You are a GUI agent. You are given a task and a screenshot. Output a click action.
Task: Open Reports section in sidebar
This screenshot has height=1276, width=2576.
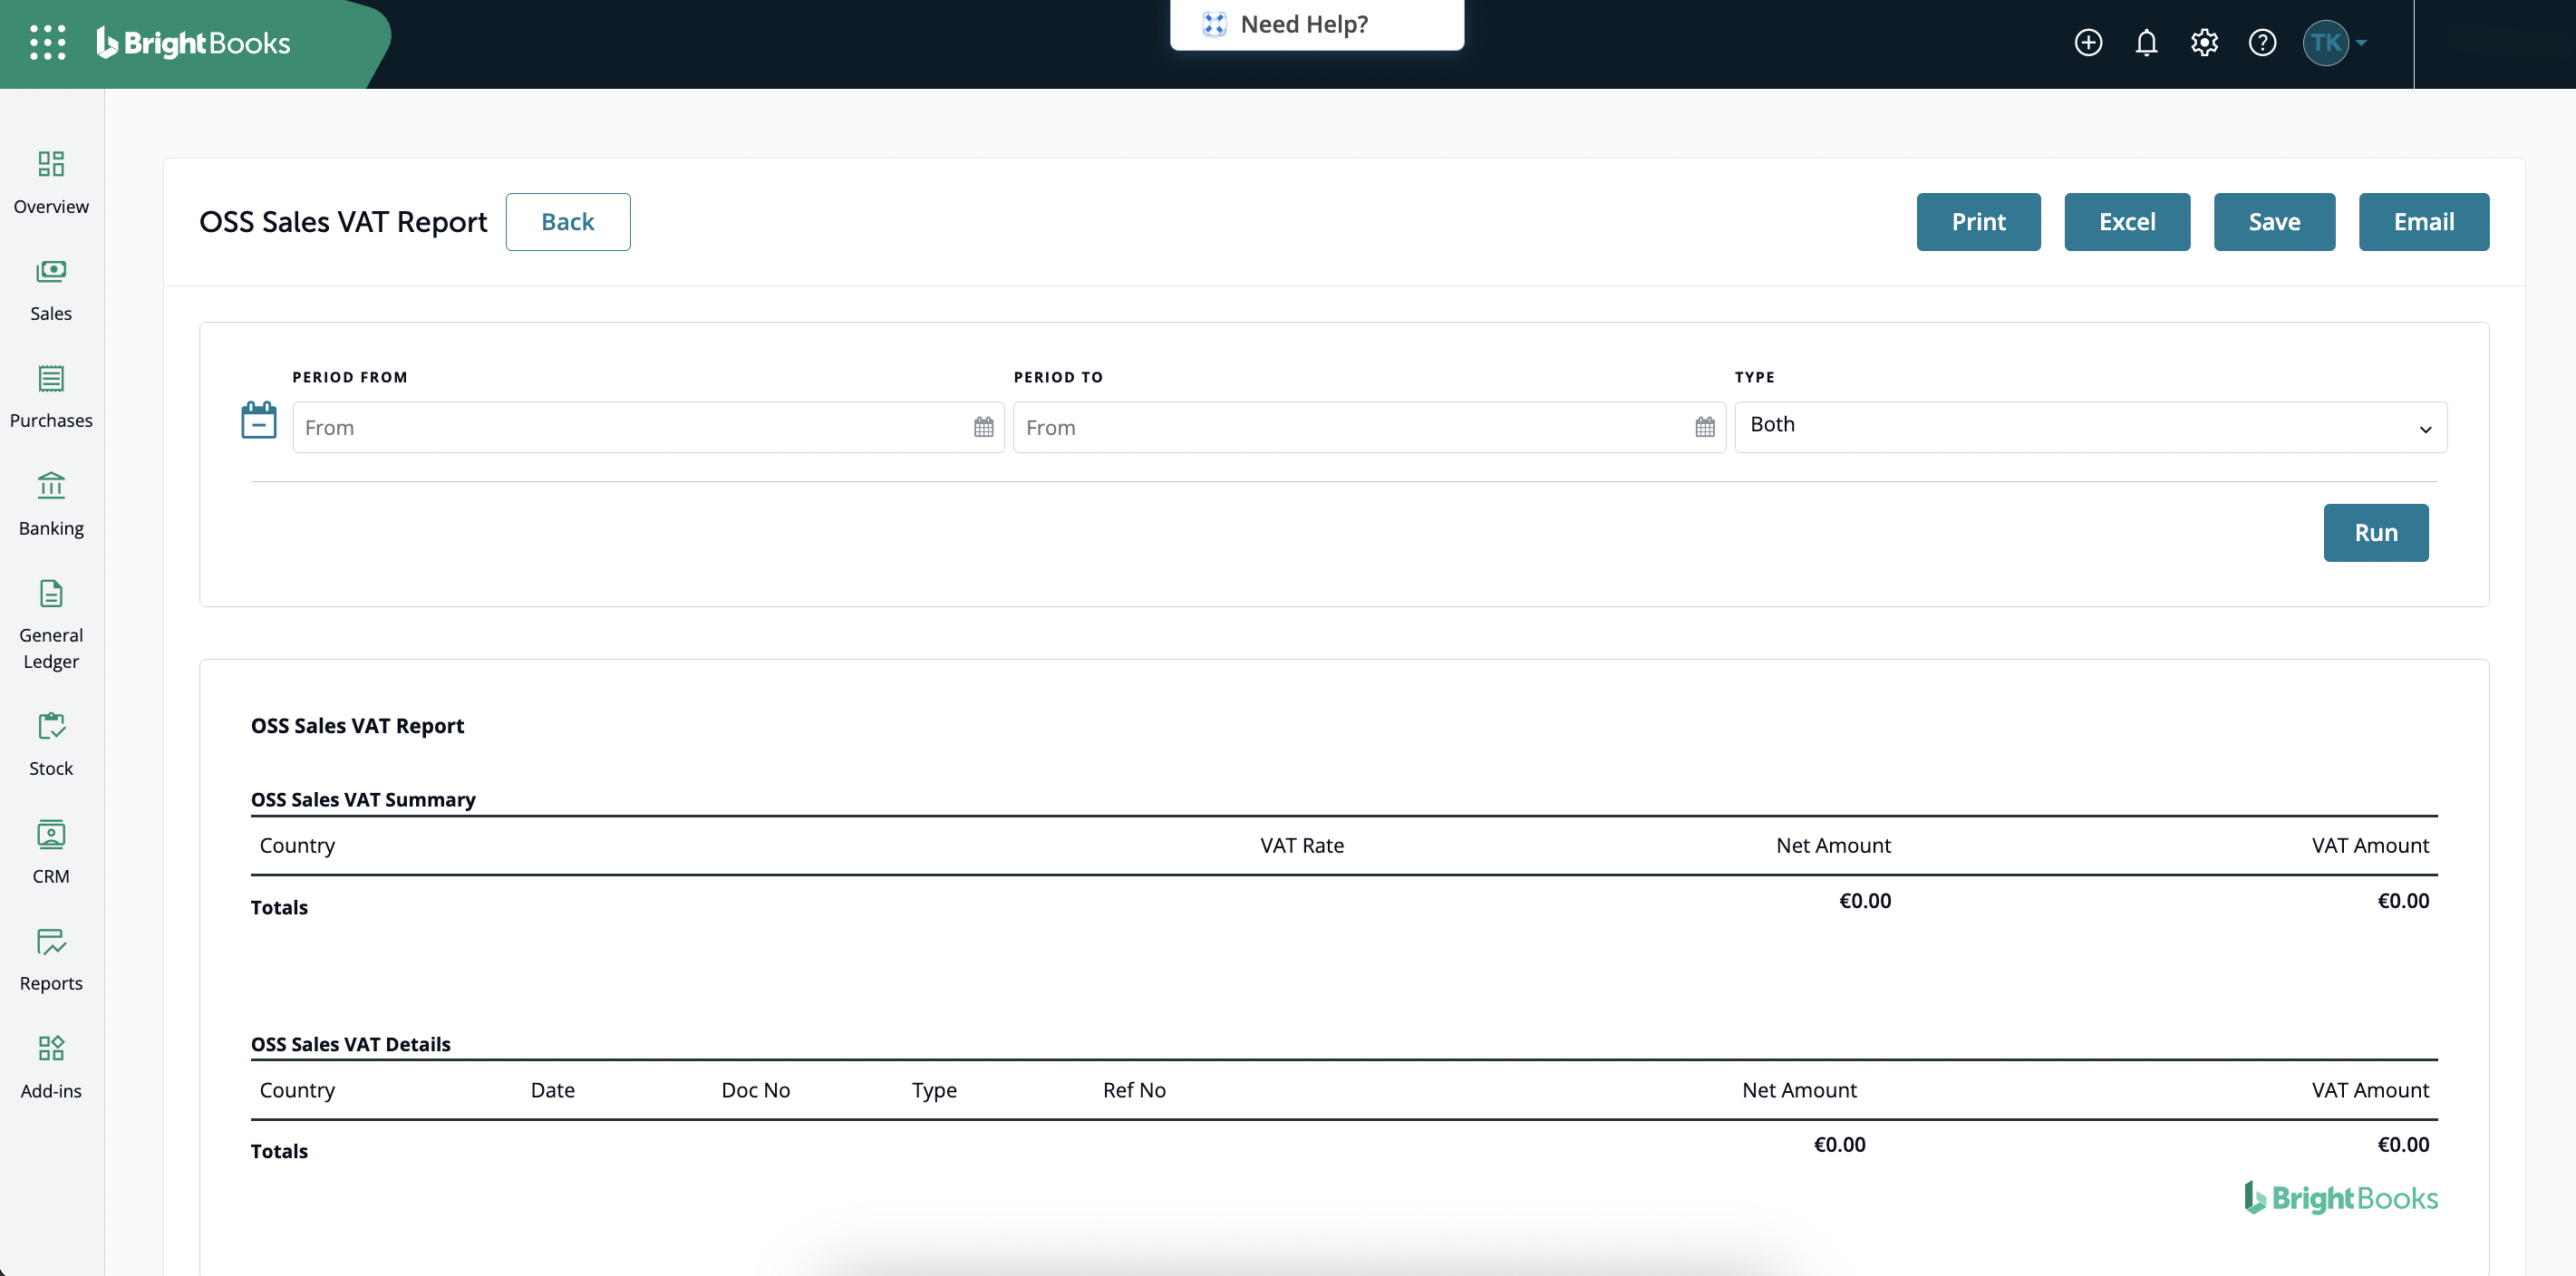(x=51, y=960)
